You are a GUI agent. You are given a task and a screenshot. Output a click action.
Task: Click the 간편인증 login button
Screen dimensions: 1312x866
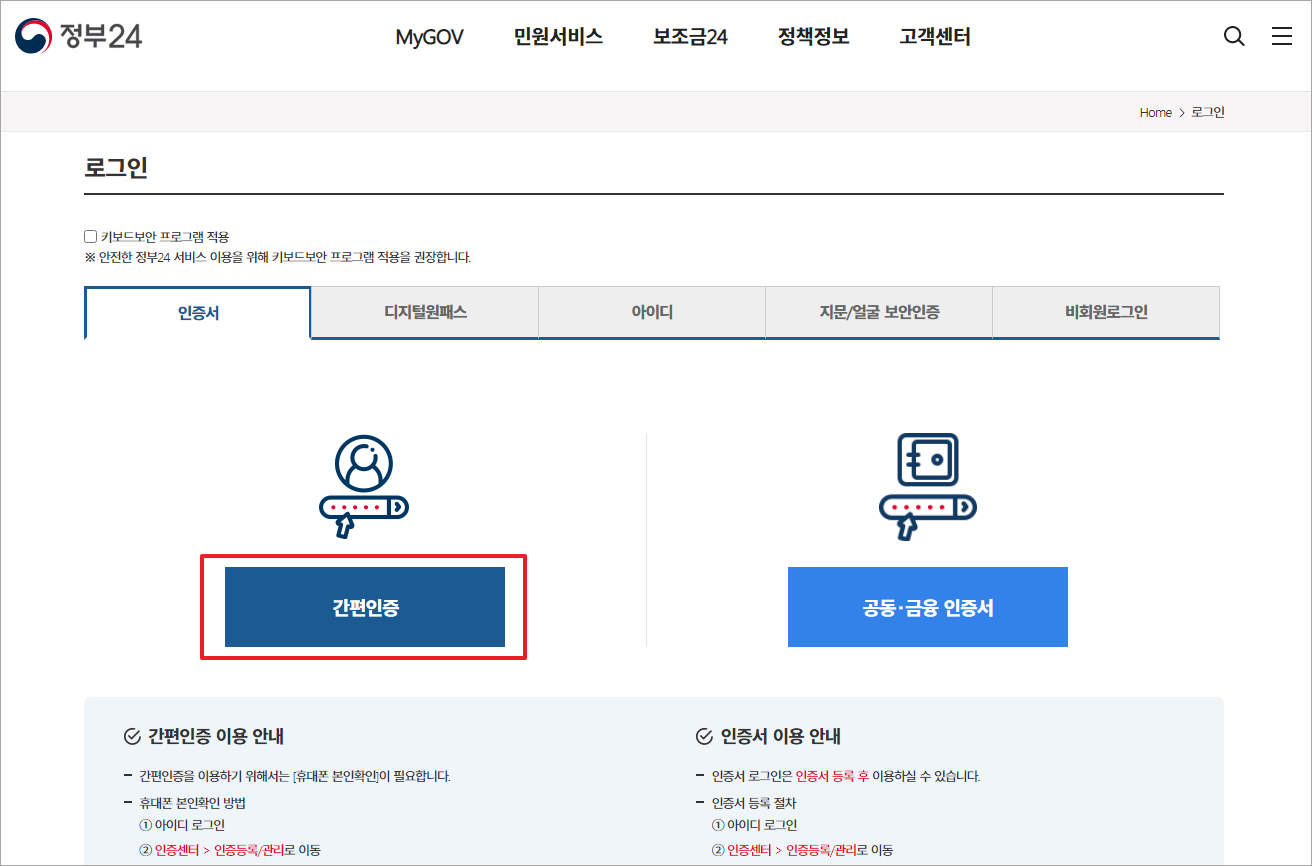pos(364,606)
